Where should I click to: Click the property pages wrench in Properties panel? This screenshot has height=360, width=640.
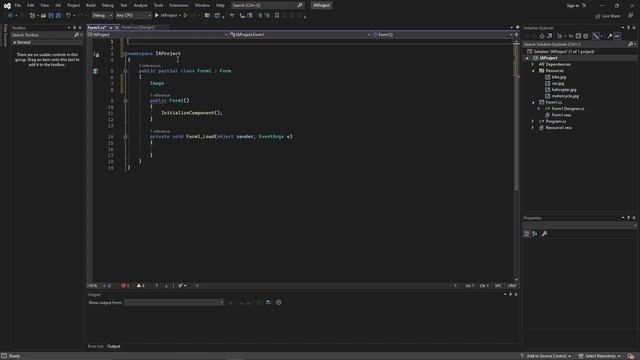[x=544, y=234]
